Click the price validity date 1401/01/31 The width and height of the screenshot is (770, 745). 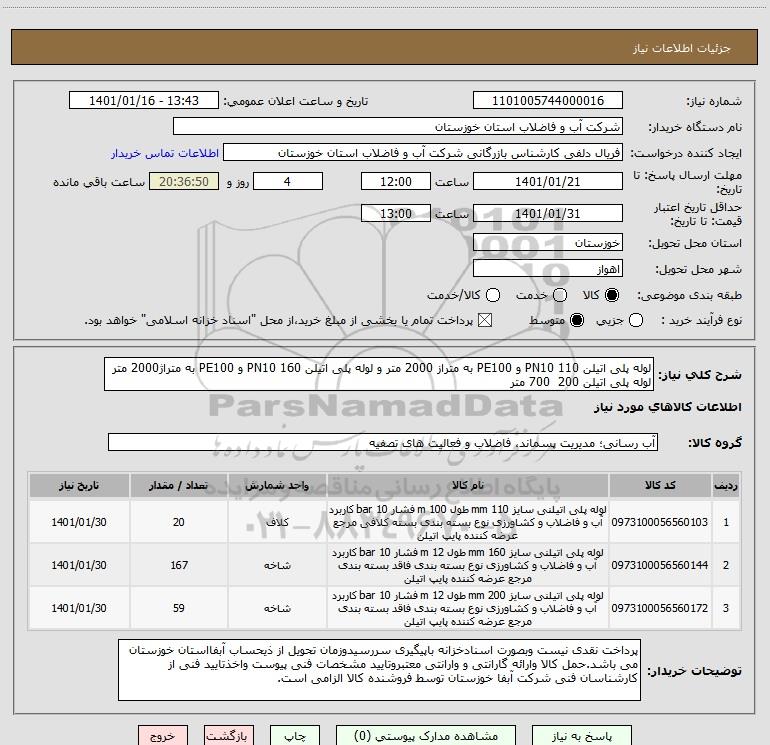click(548, 213)
